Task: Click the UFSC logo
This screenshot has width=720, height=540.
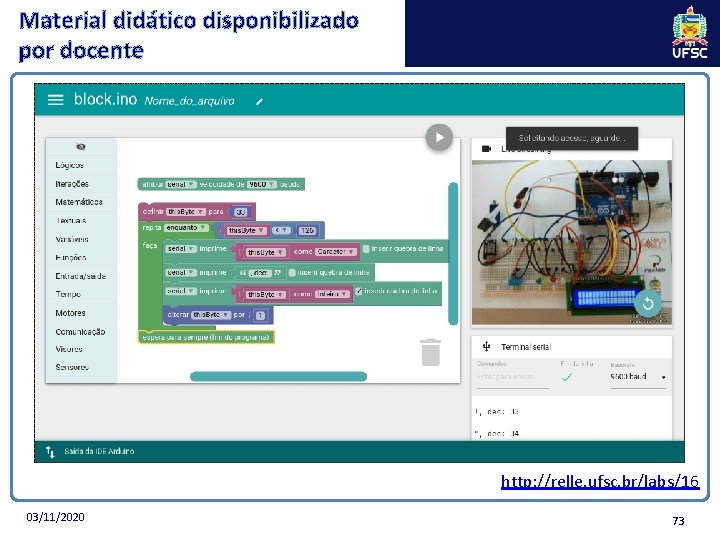Action: 689,32
